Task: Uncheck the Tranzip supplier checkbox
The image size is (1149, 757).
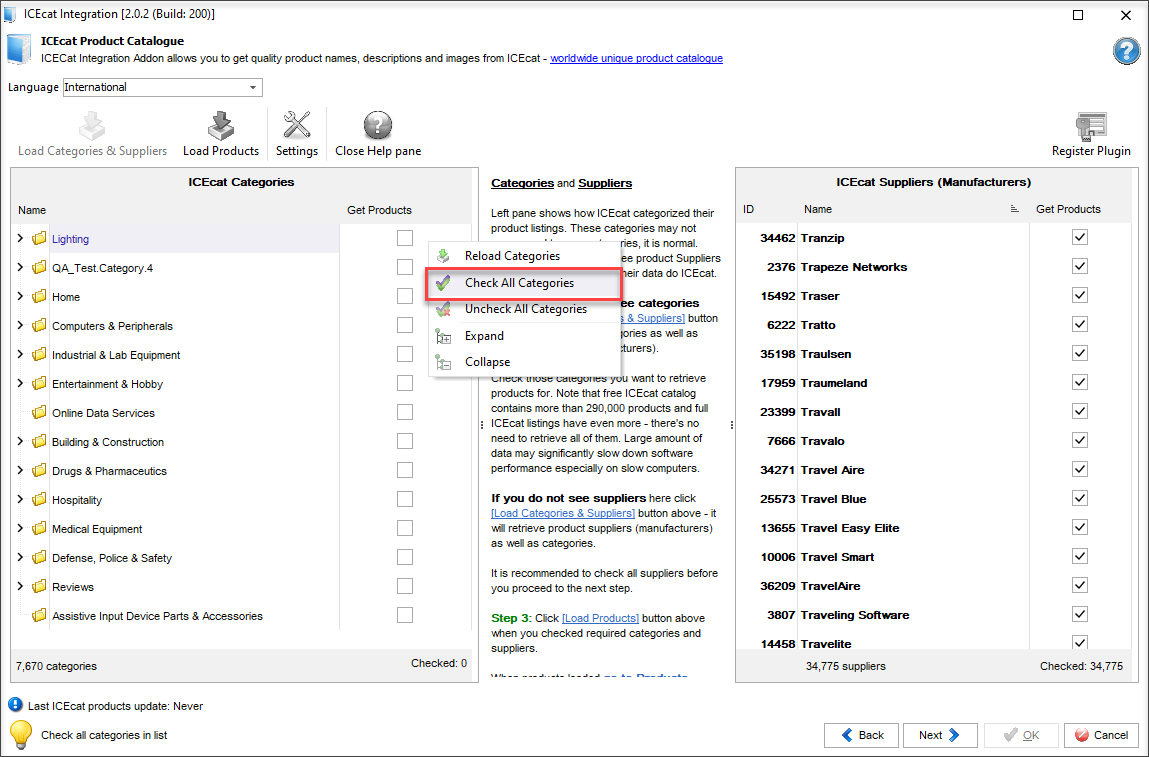Action: (x=1079, y=237)
